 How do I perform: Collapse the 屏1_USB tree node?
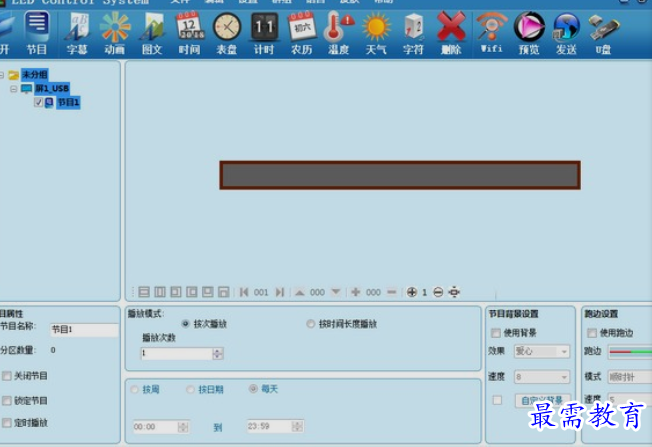tap(14, 89)
